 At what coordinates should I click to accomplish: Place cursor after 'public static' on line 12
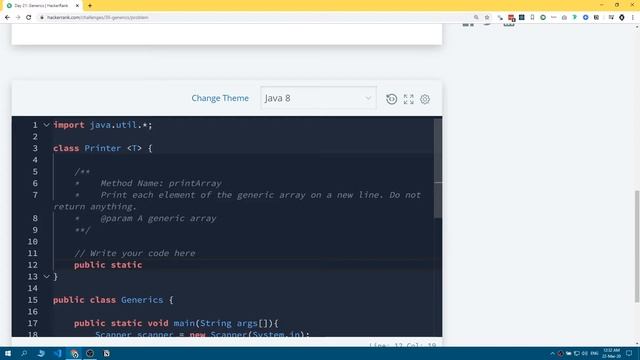(x=143, y=265)
